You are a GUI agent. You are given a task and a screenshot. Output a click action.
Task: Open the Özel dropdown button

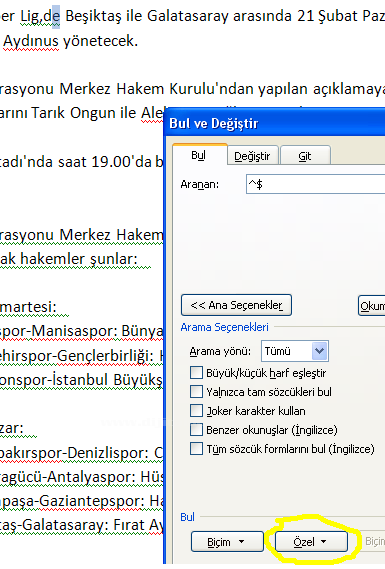pyautogui.click(x=311, y=542)
